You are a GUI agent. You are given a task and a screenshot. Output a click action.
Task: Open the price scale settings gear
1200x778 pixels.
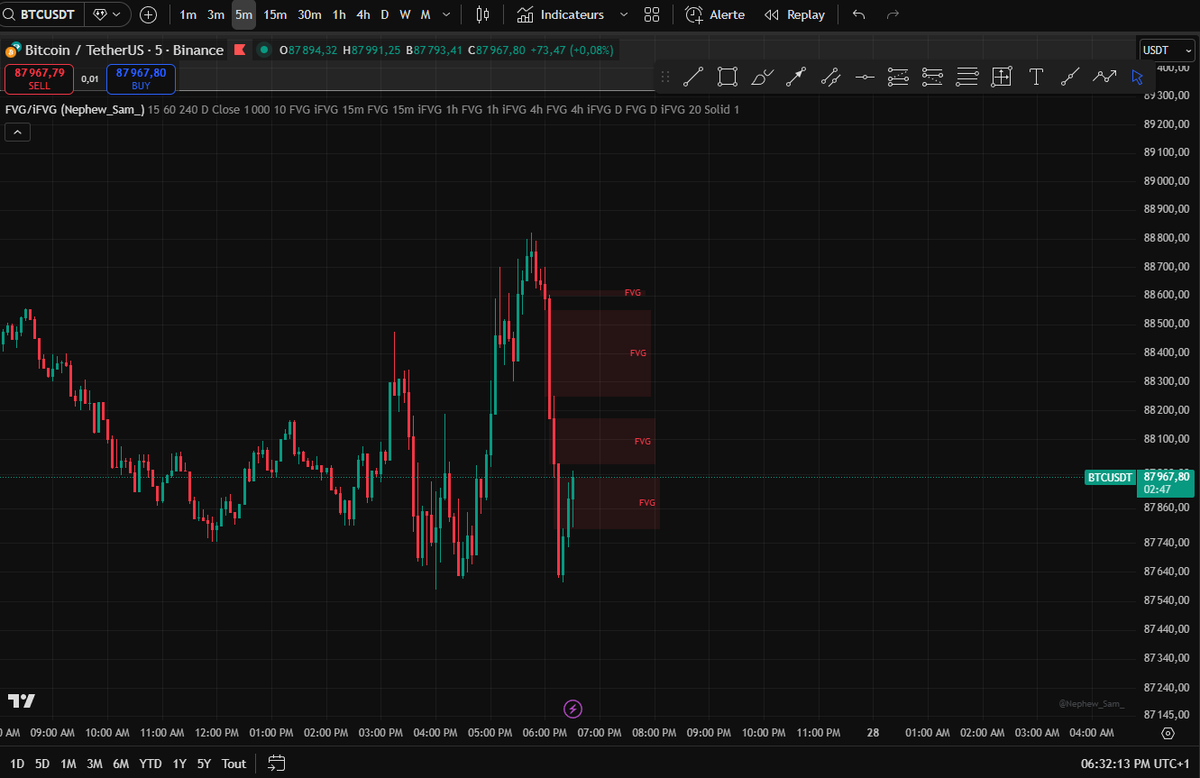tap(1167, 733)
